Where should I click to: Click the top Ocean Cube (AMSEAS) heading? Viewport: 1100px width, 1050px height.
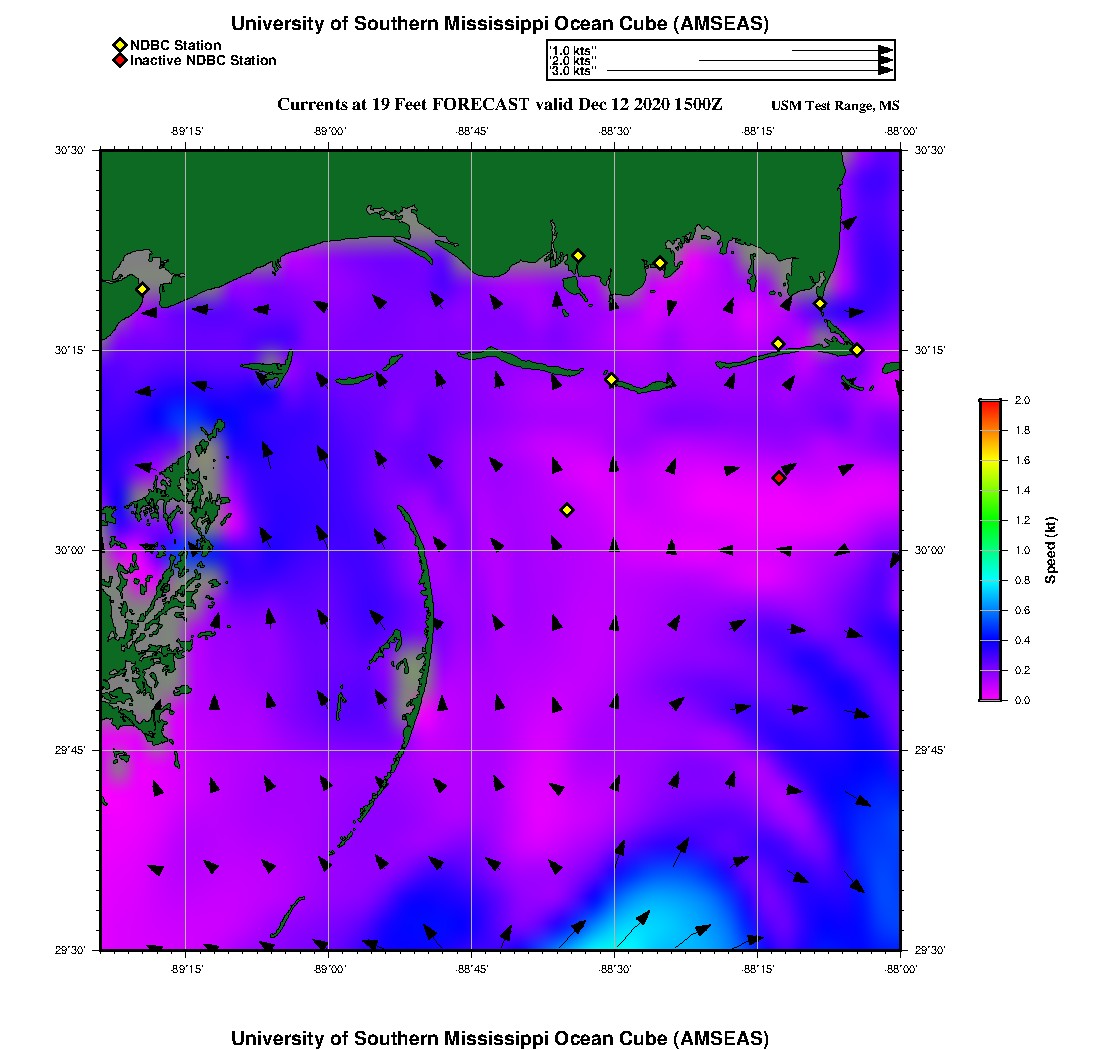click(x=500, y=24)
